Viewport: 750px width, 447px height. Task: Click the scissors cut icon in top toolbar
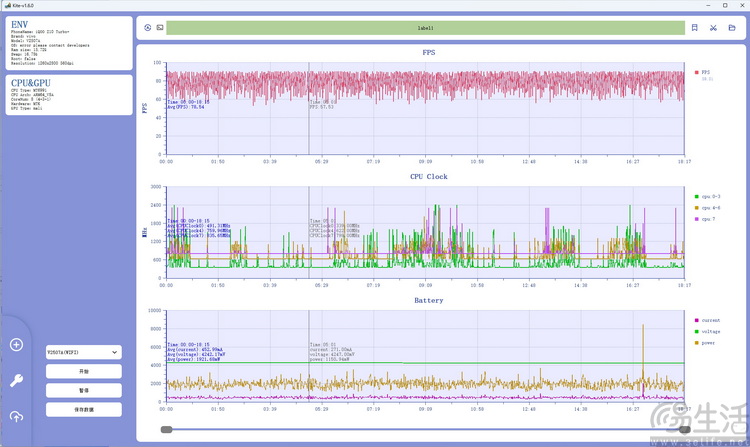[713, 28]
